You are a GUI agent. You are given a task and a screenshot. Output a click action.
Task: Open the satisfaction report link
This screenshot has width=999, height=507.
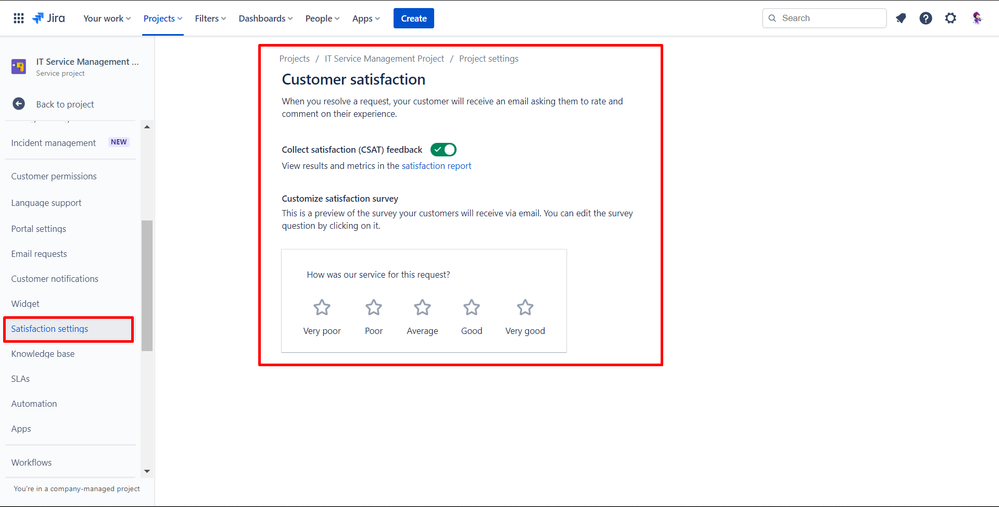436,166
